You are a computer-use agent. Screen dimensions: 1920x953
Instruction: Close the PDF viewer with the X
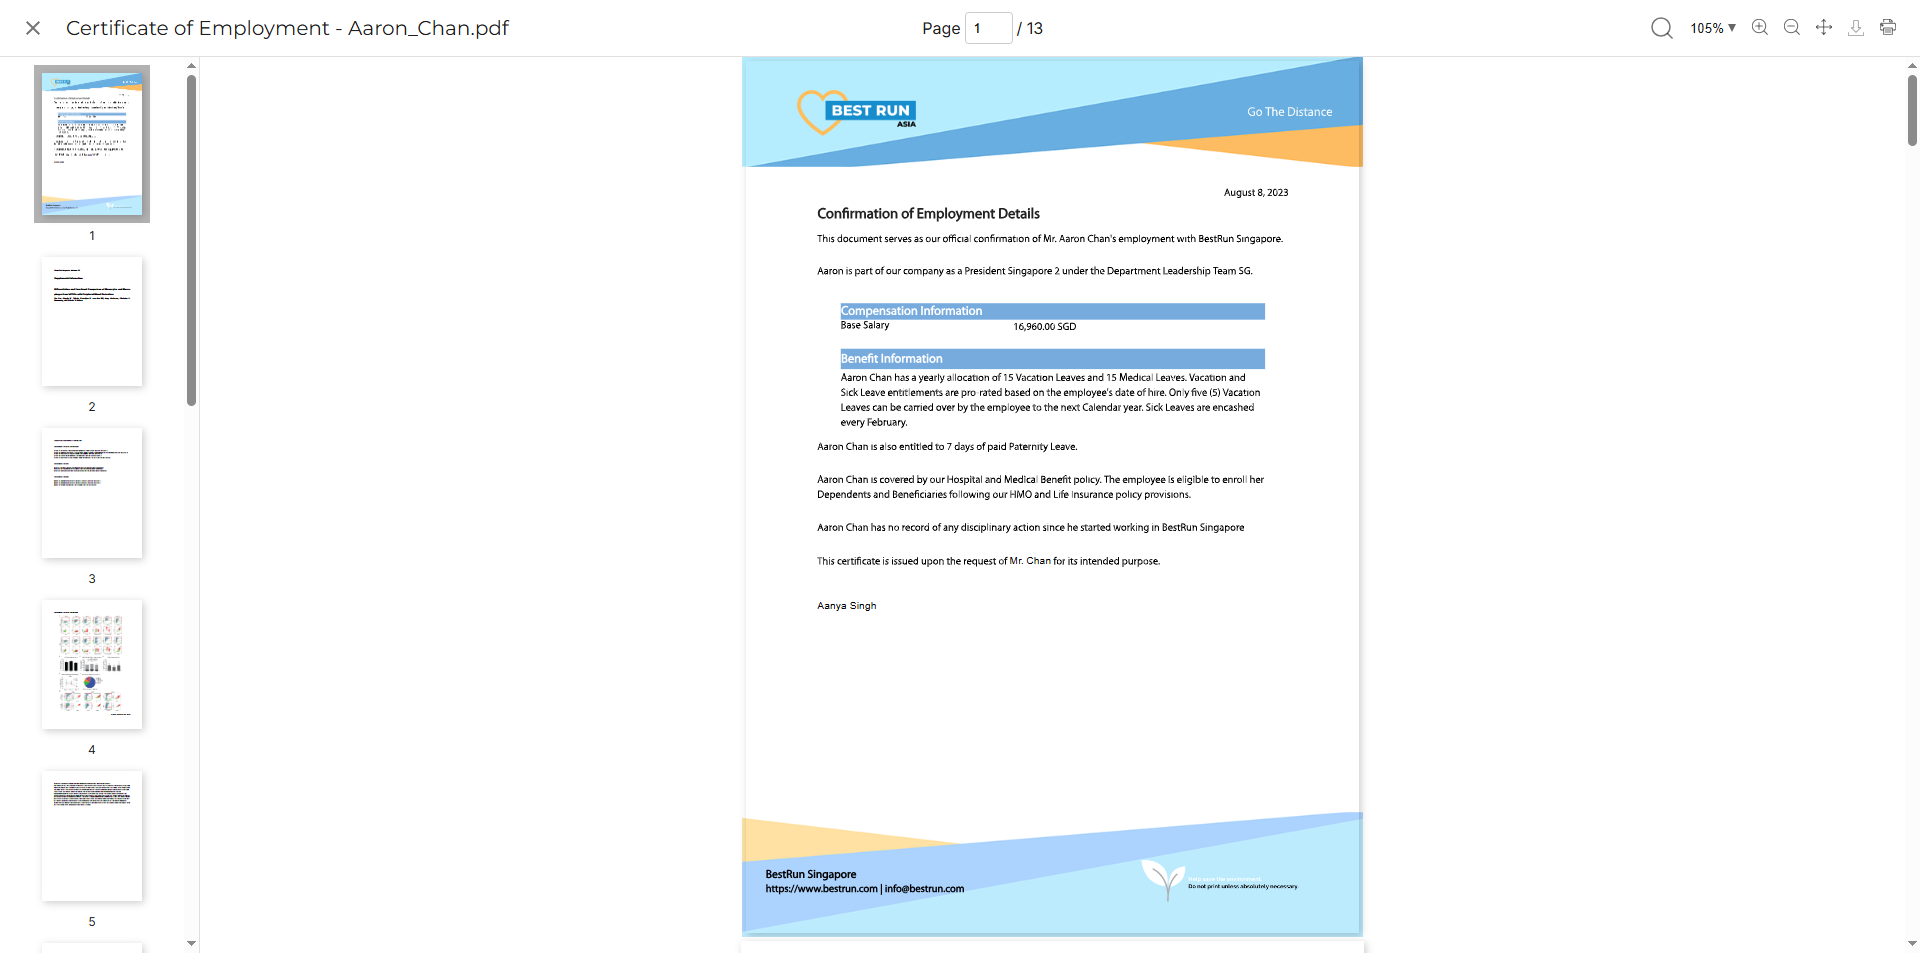(33, 28)
